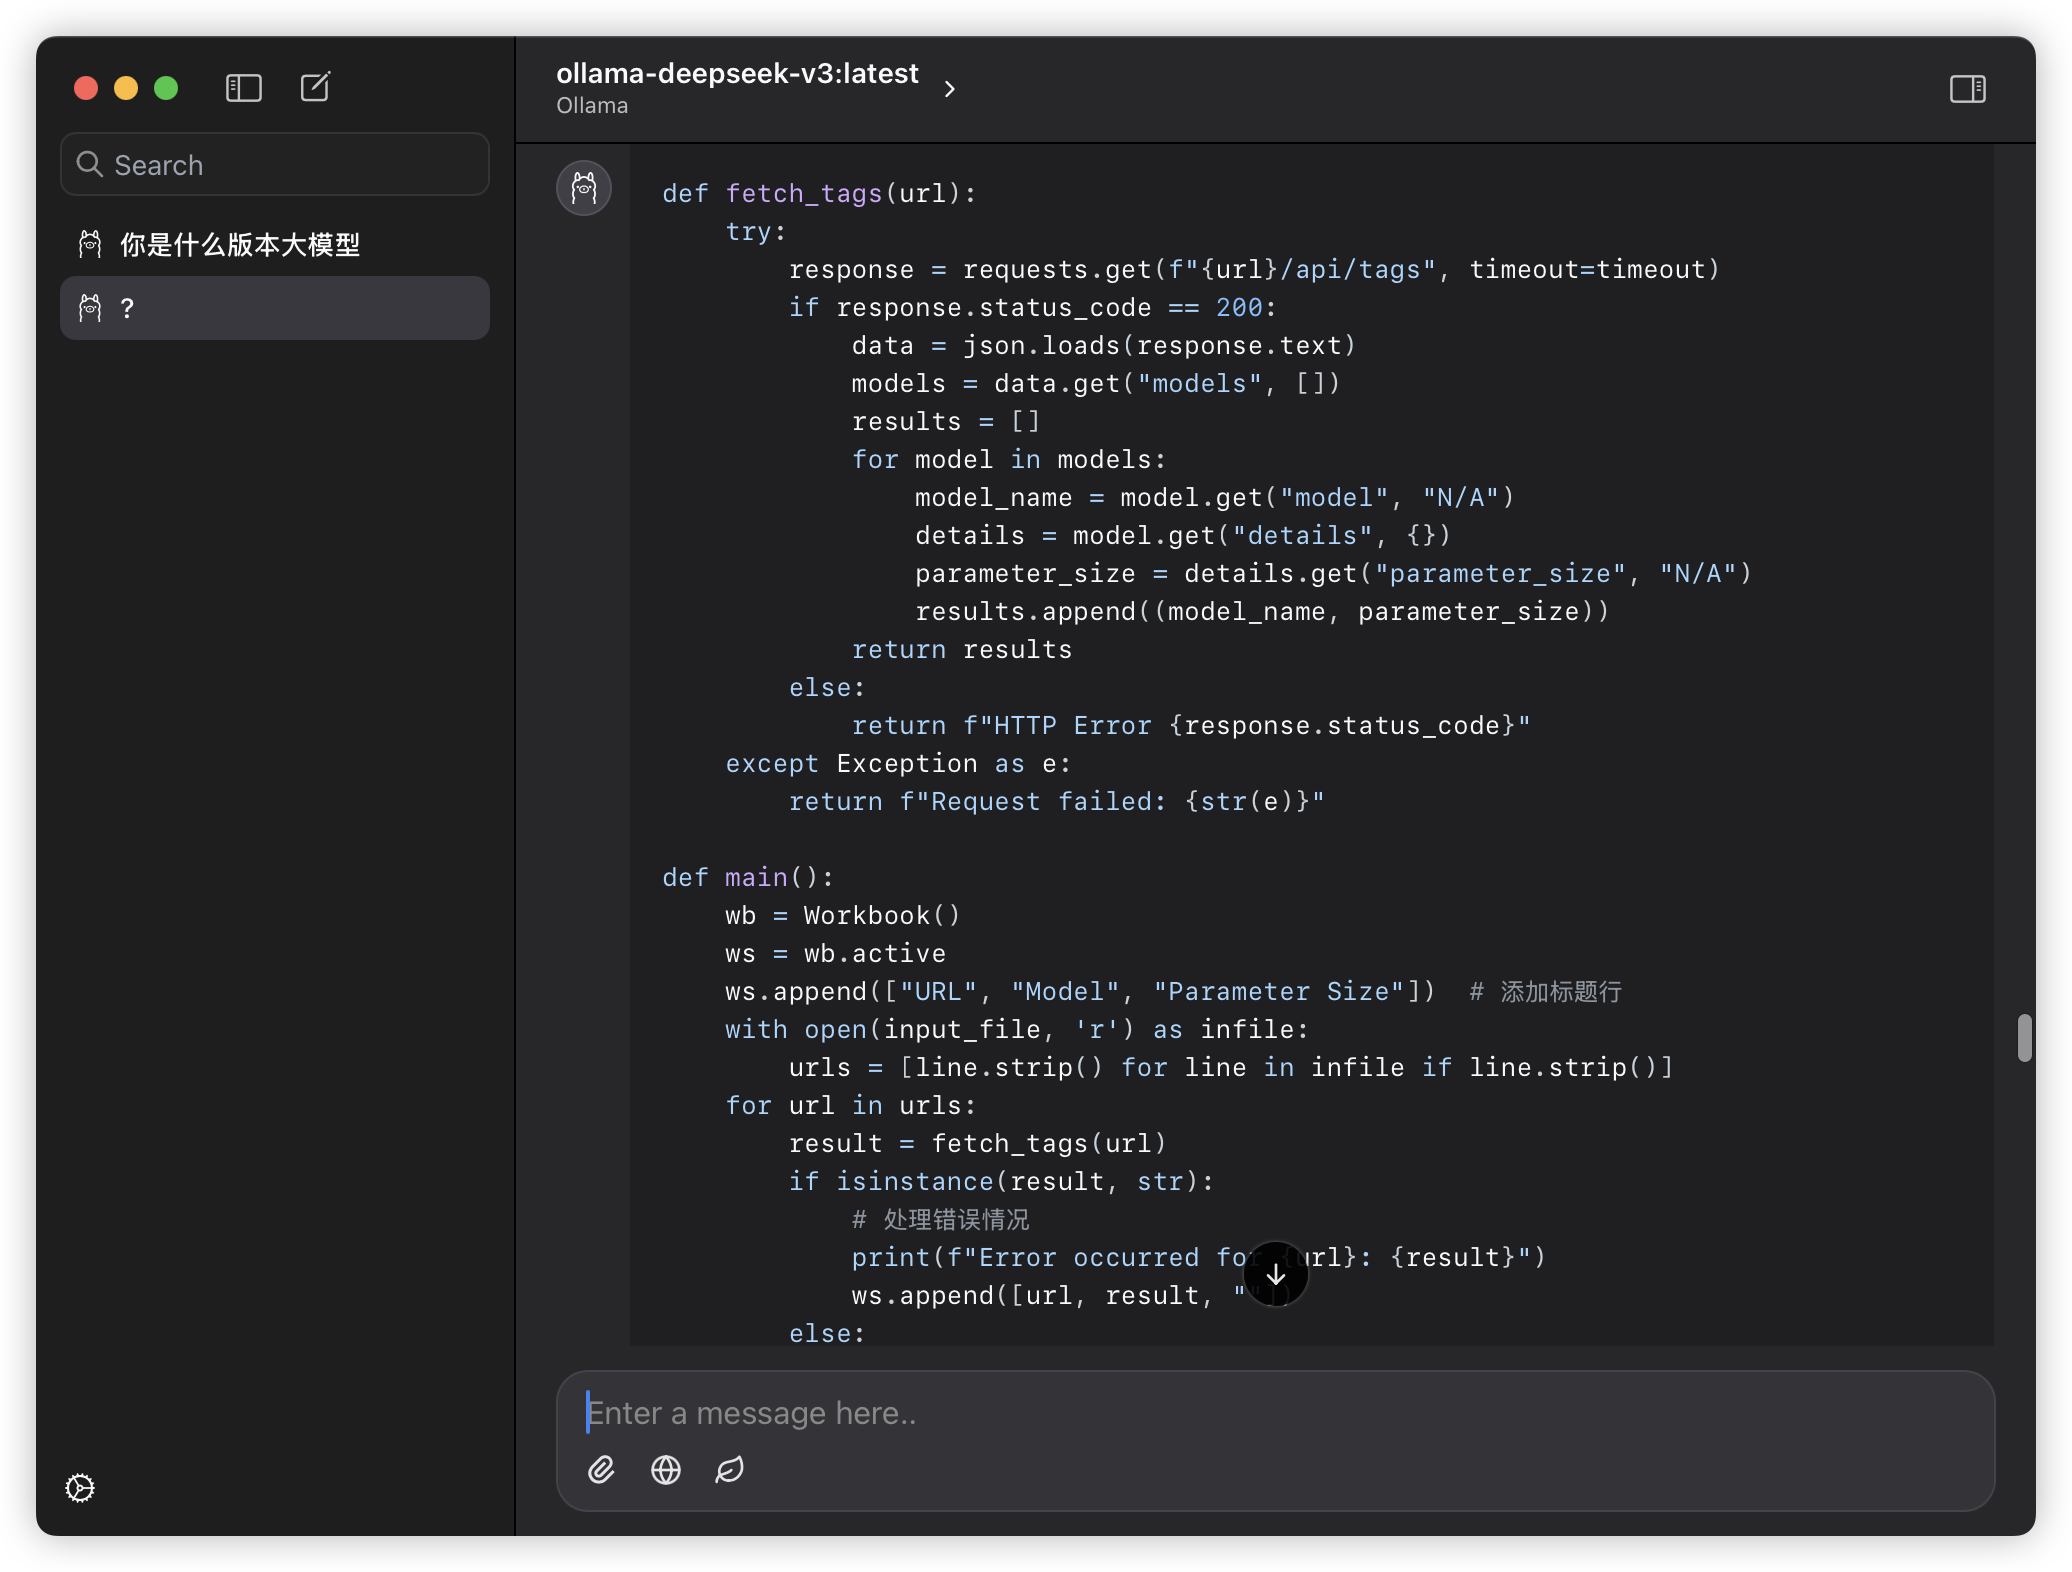Click the llama avatar beside the response
This screenshot has height=1572, width=2072.
tap(584, 188)
